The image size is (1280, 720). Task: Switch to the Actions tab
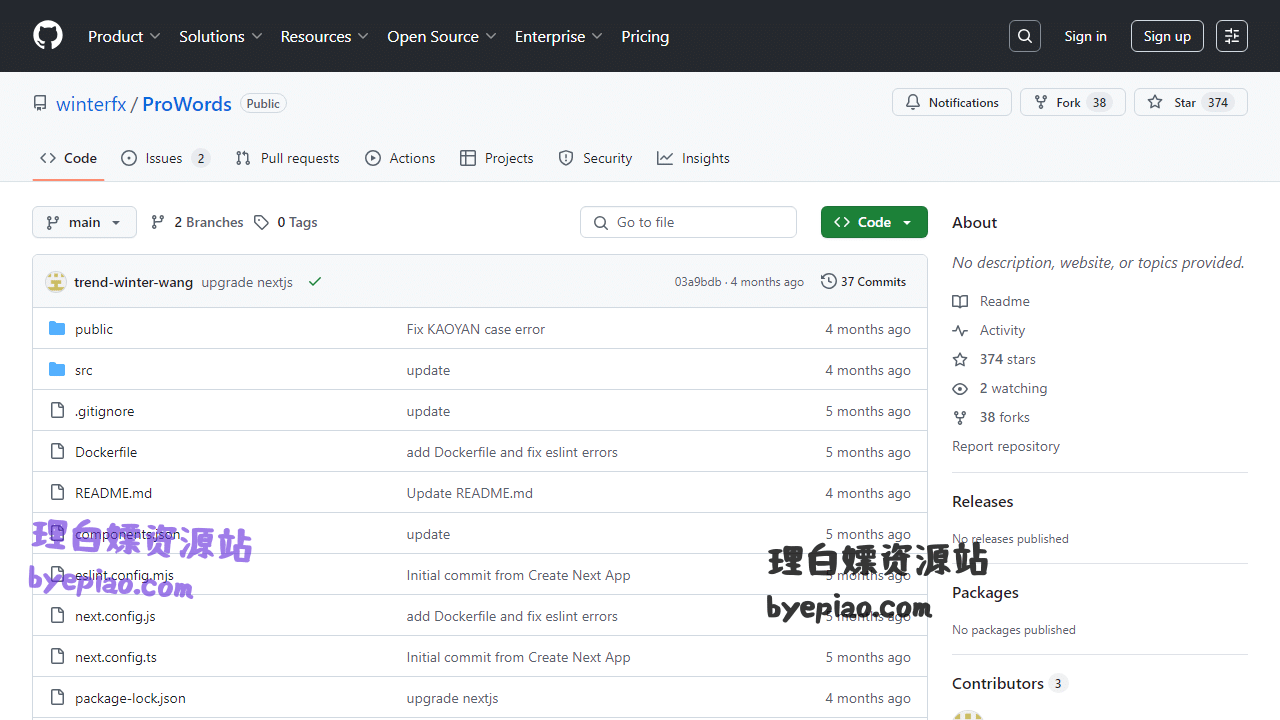pyautogui.click(x=400, y=158)
